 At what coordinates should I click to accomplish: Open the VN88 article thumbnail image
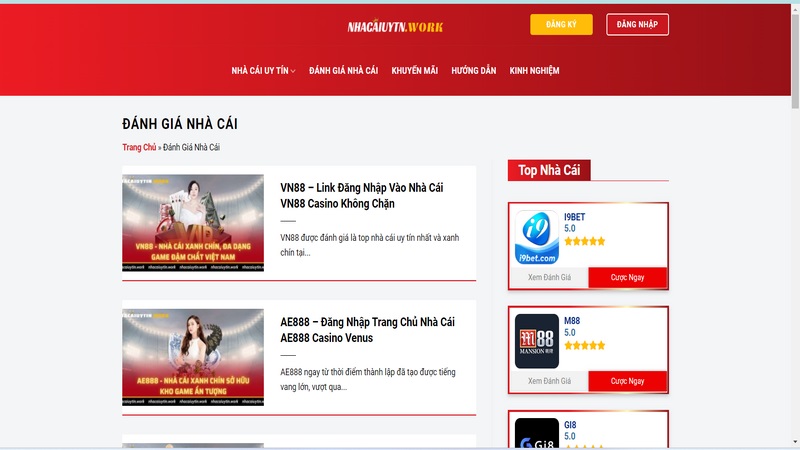coord(193,223)
